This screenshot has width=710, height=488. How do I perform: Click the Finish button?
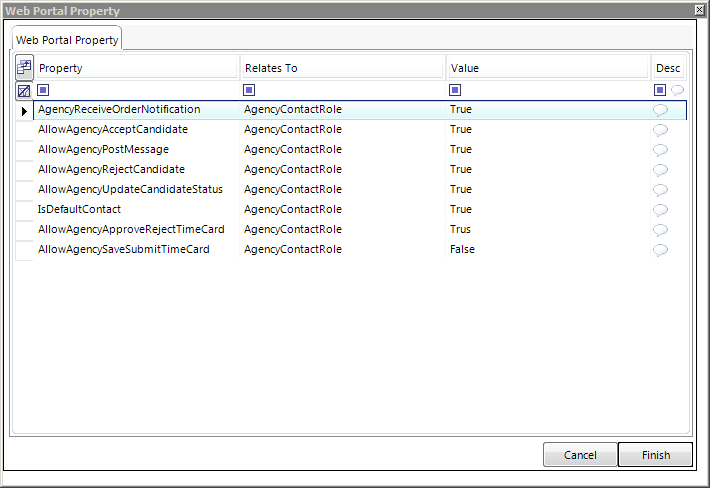point(656,455)
